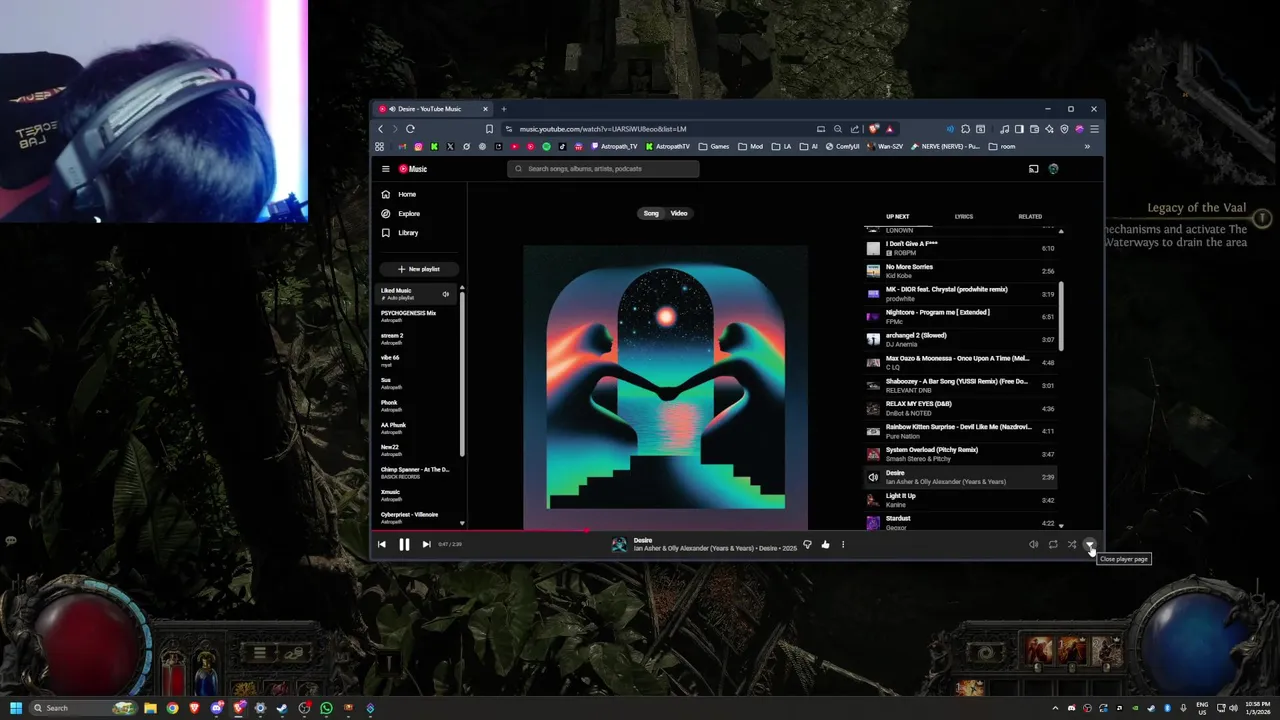Screen dimensions: 1280x720
Task: Create a New playlist
Action: pos(418,269)
